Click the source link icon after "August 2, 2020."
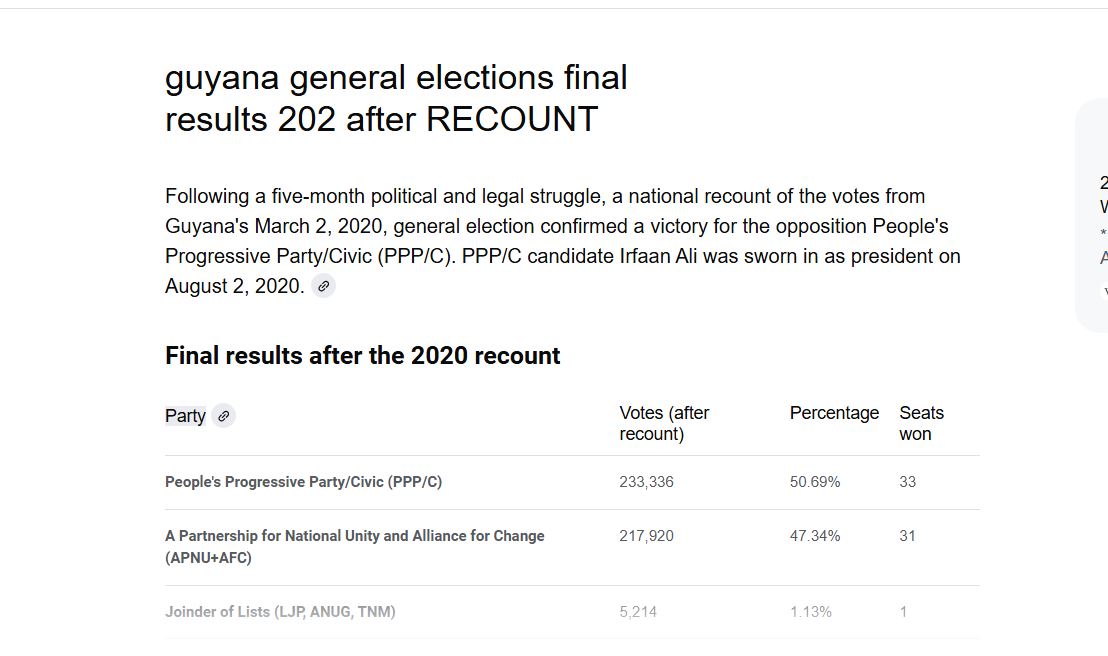The height and width of the screenshot is (656, 1108). (x=323, y=286)
